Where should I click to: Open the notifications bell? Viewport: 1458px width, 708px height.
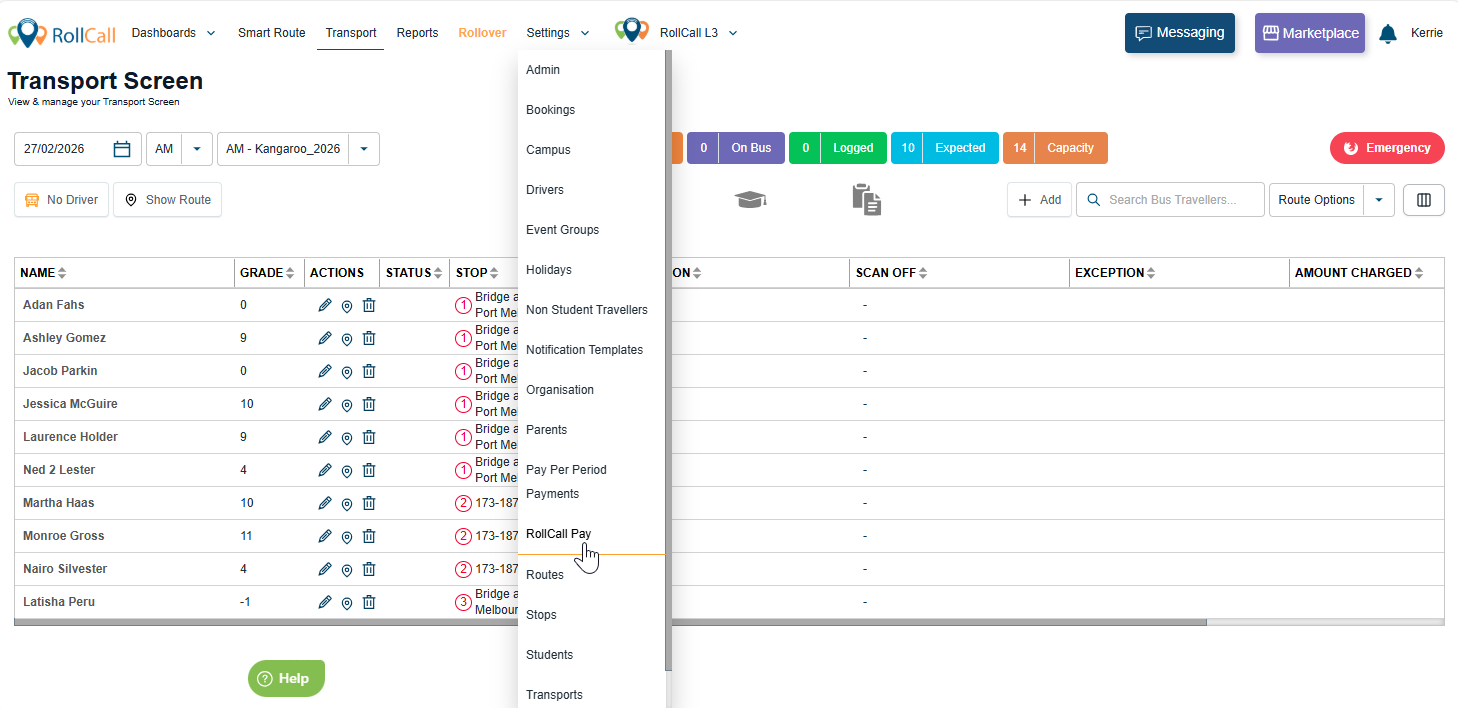[x=1387, y=33]
